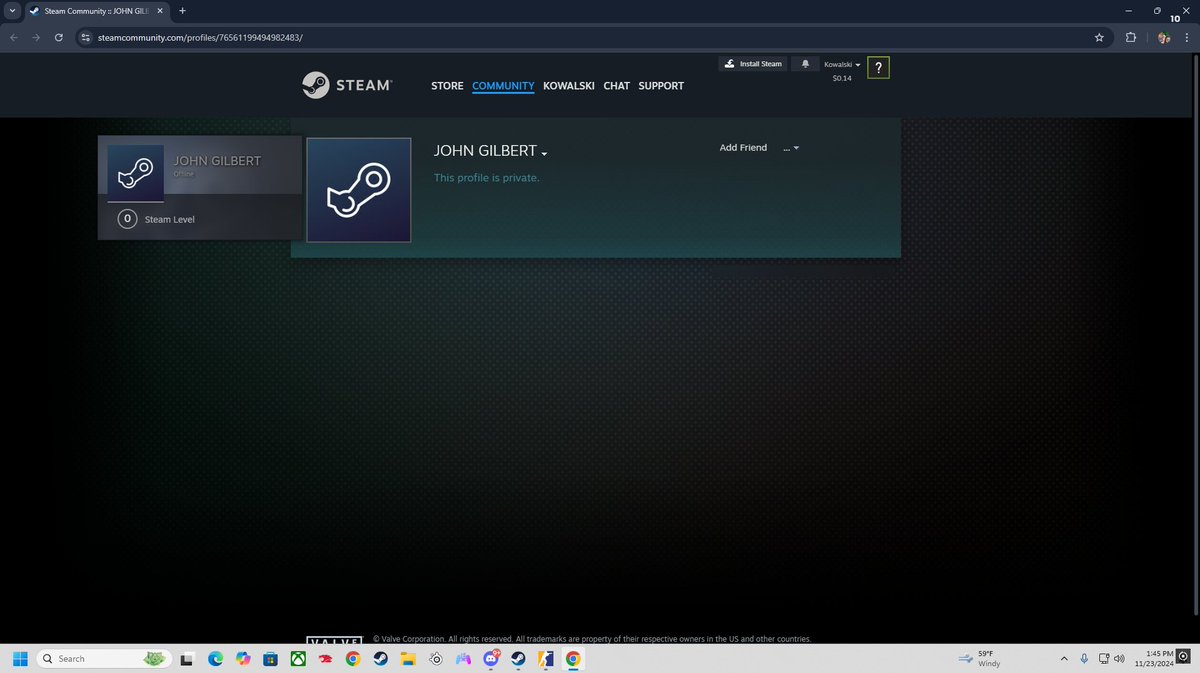Open Microsoft Store from the taskbar
This screenshot has height=673, width=1200.
click(270, 659)
